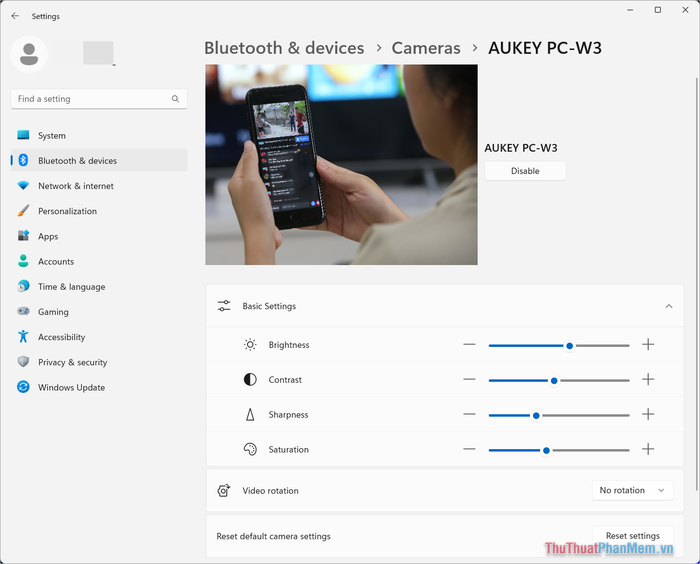Disable the AUKEY PC-W3 camera

[x=525, y=171]
